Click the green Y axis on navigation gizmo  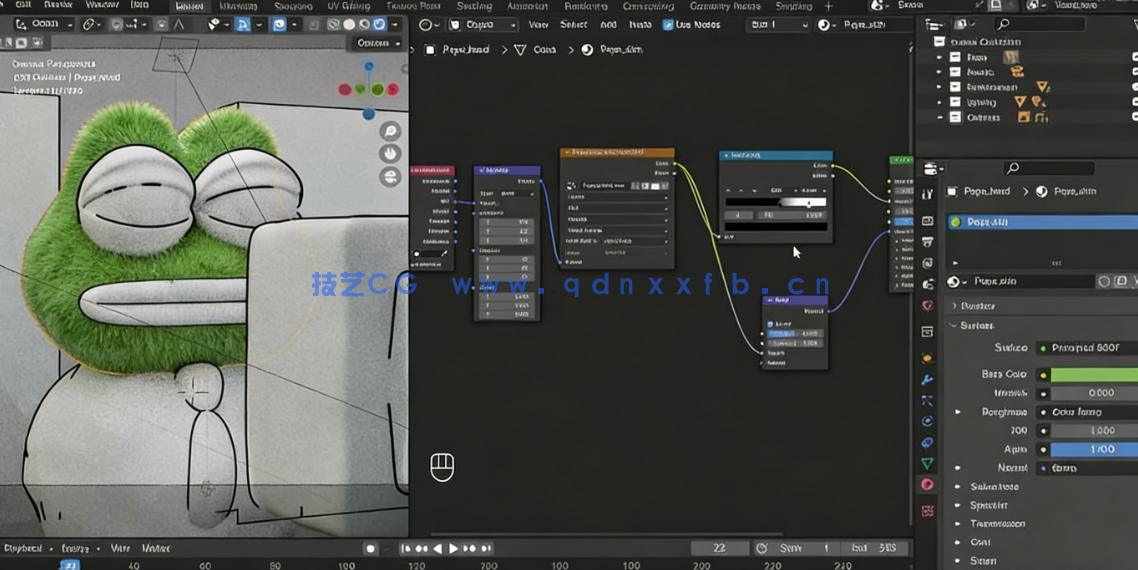(x=377, y=89)
